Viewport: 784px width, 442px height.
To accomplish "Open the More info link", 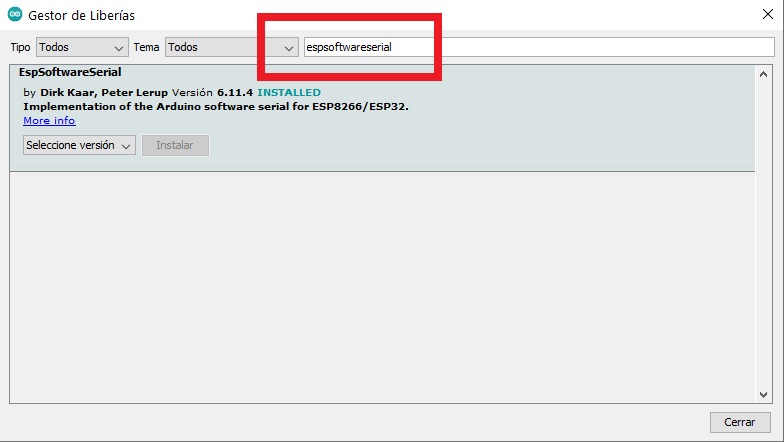I will pos(49,121).
